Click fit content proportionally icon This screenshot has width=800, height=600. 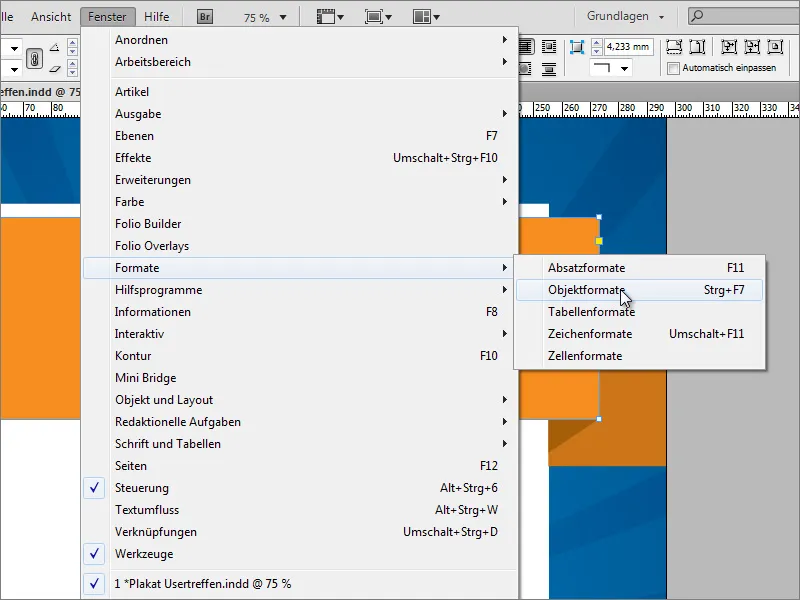tap(697, 47)
